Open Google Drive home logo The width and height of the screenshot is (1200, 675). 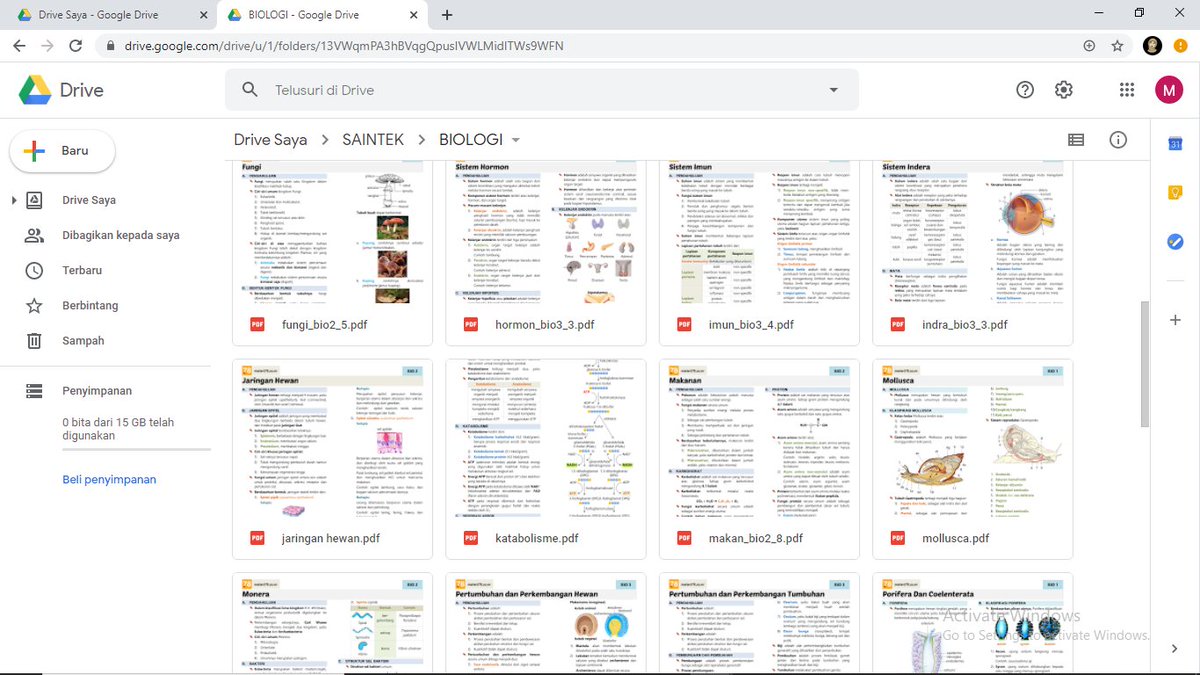61,90
